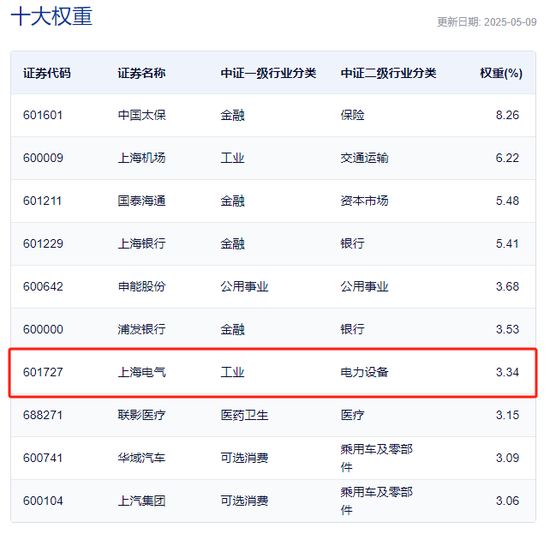Click 乘用车及零部件 in the 华域汽车 row

377,458
